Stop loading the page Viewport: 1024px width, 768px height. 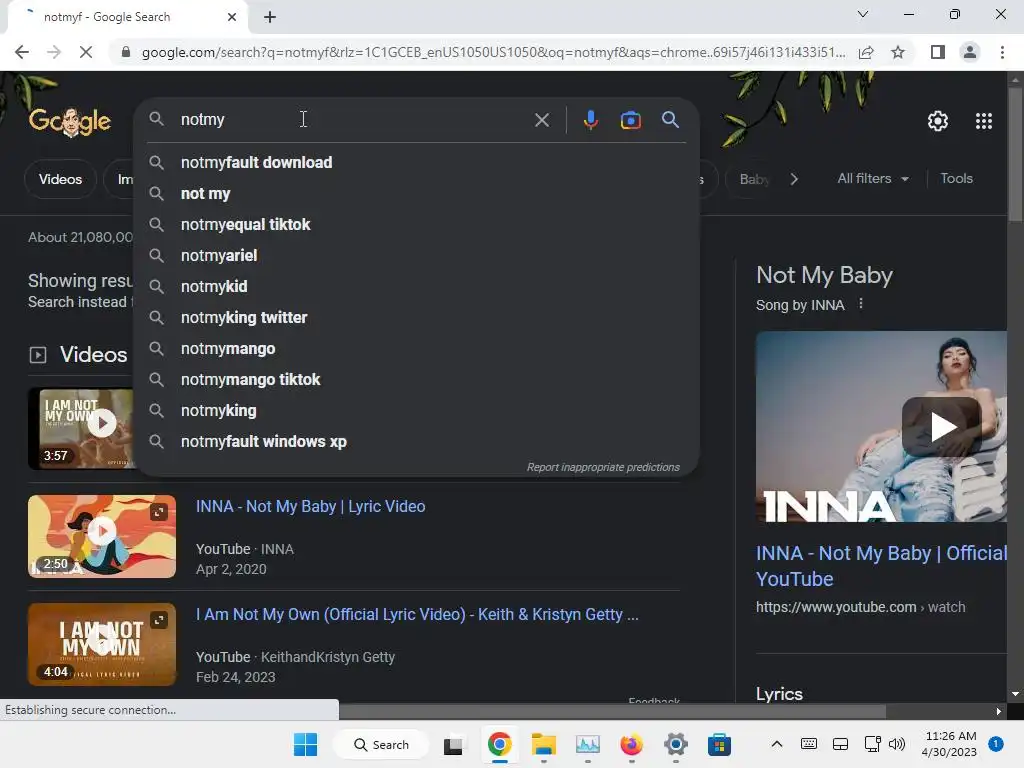(86, 52)
